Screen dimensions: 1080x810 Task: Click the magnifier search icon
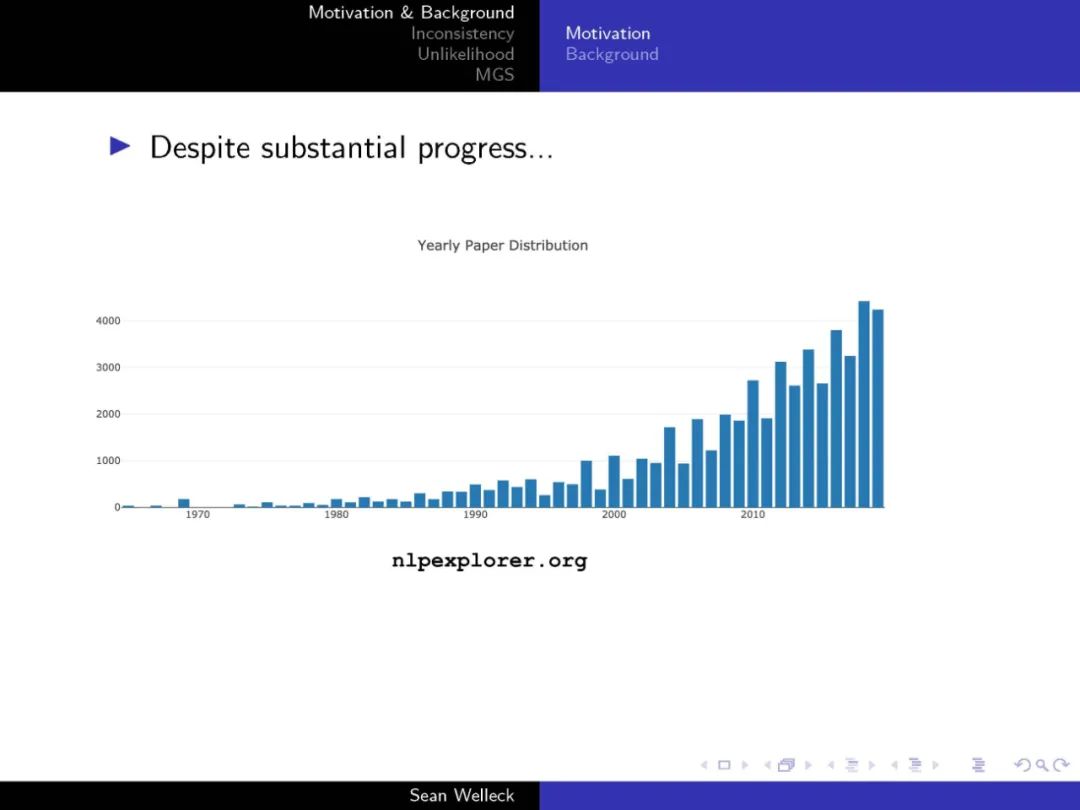pyautogui.click(x=1041, y=766)
